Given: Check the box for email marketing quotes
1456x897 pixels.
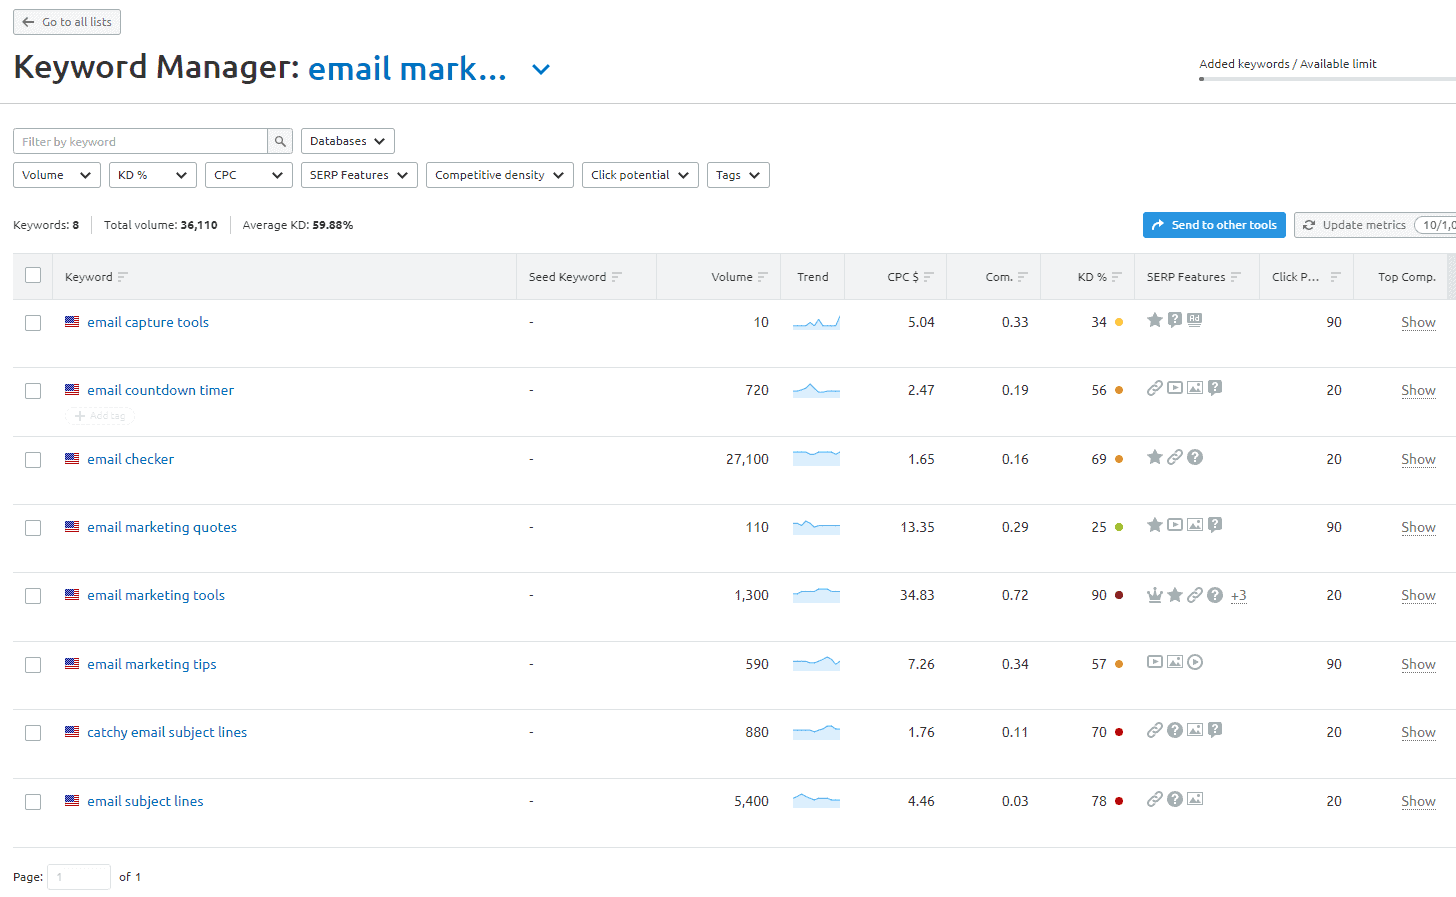Looking at the screenshot, I should [33, 528].
